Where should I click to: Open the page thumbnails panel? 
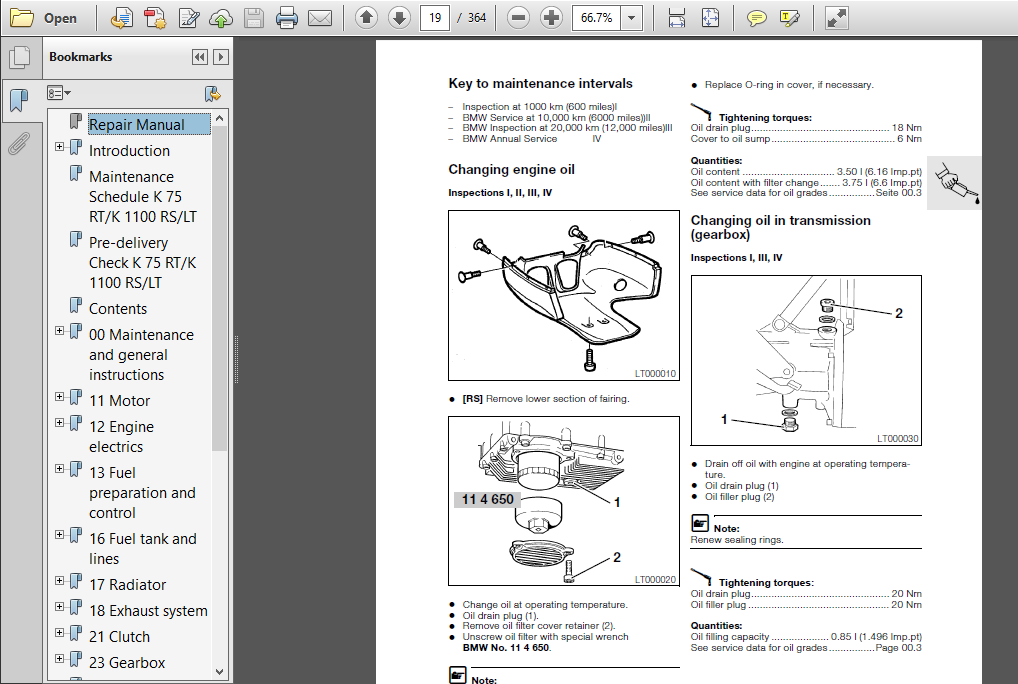click(20, 58)
